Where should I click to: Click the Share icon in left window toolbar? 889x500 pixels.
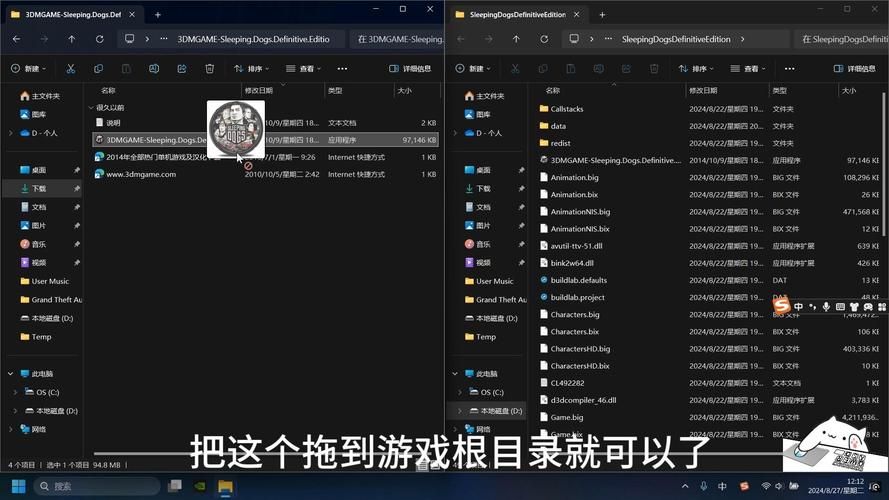182,69
